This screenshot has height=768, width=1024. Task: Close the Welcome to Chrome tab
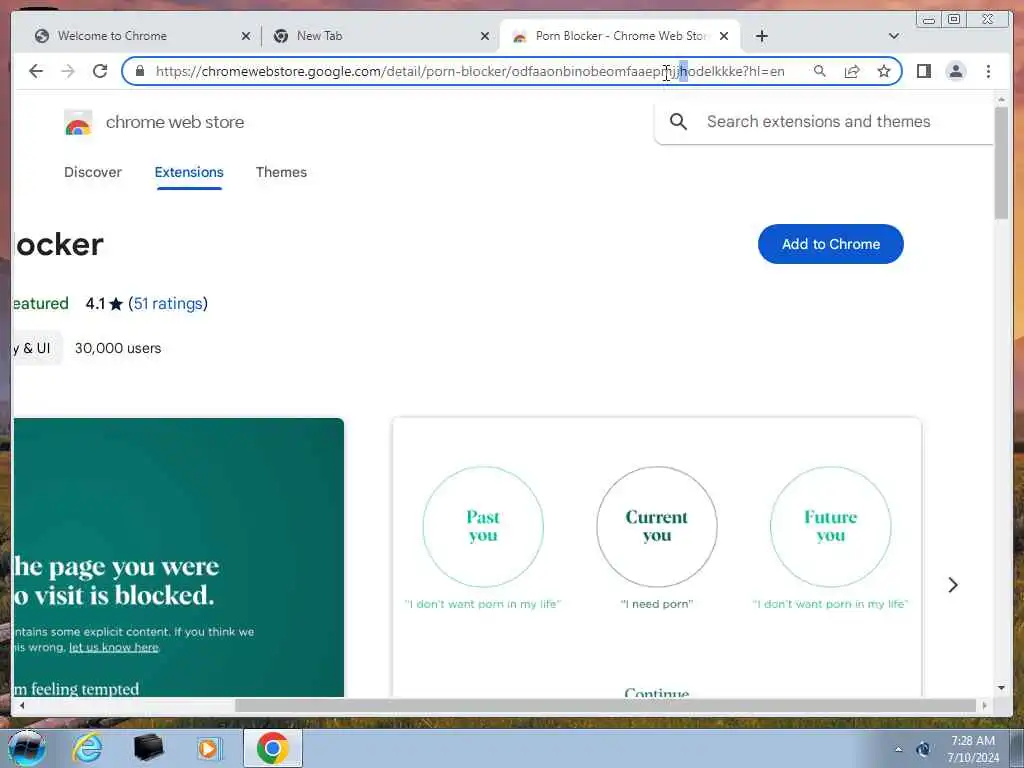[x=246, y=36]
